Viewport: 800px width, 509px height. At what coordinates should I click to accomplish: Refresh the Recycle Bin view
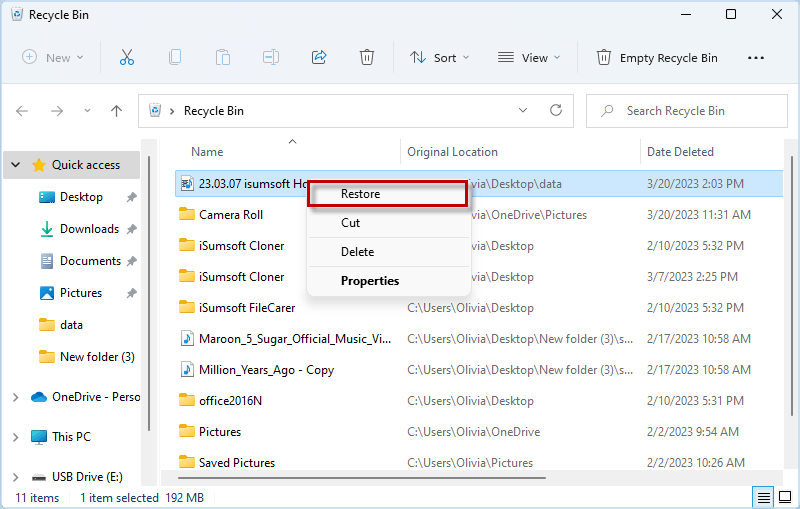point(556,110)
